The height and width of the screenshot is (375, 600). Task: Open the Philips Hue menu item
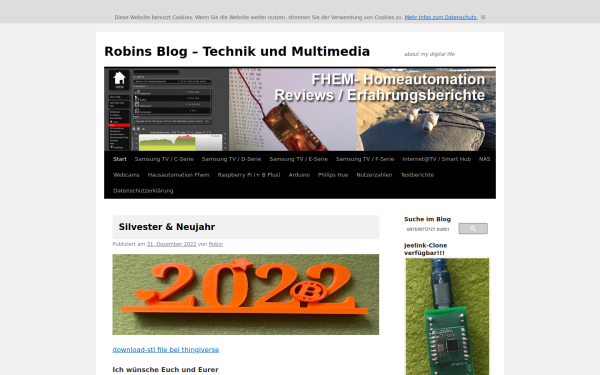point(333,175)
